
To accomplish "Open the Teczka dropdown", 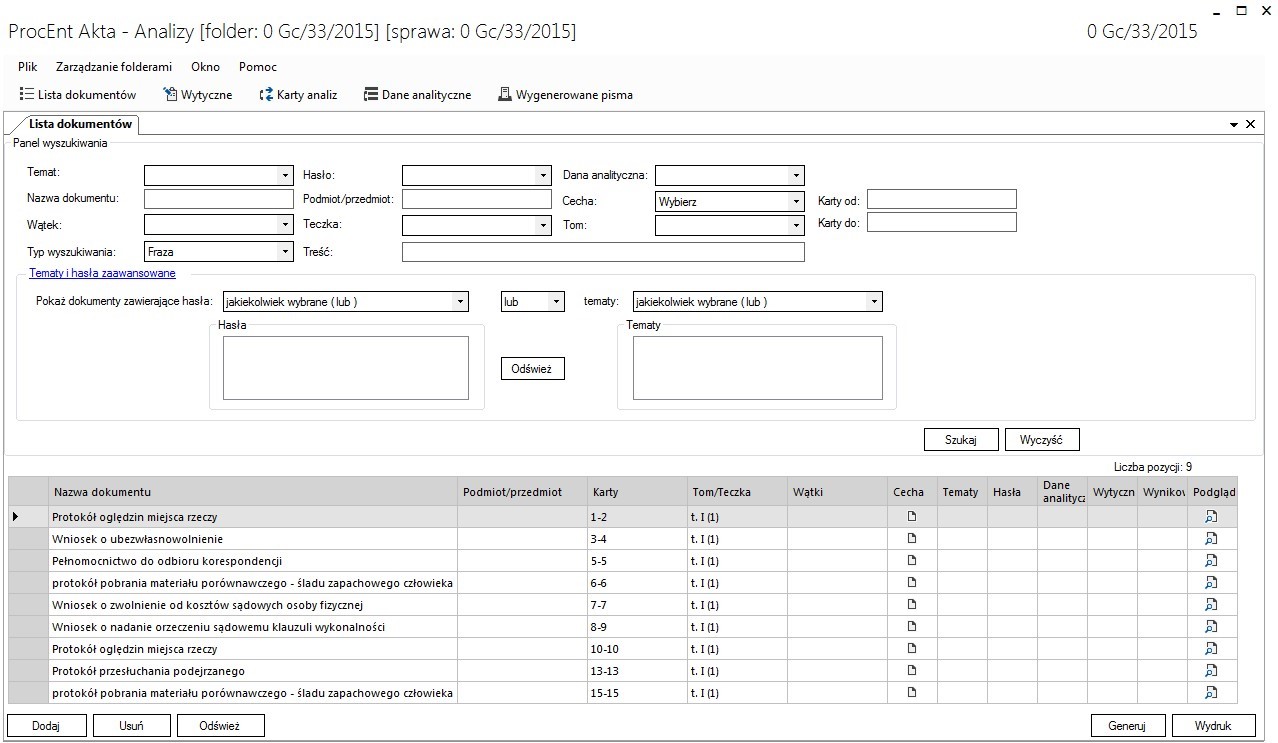I will (x=544, y=226).
